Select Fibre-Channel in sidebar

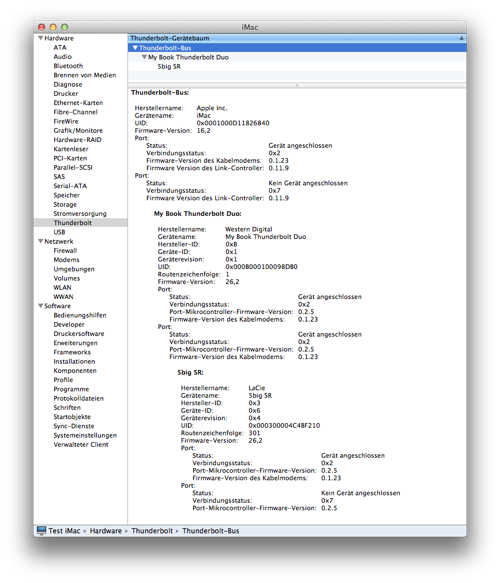(75, 112)
